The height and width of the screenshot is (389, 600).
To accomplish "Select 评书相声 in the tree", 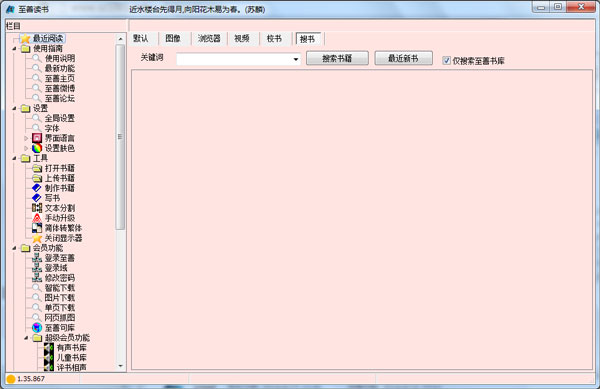I will coord(72,367).
